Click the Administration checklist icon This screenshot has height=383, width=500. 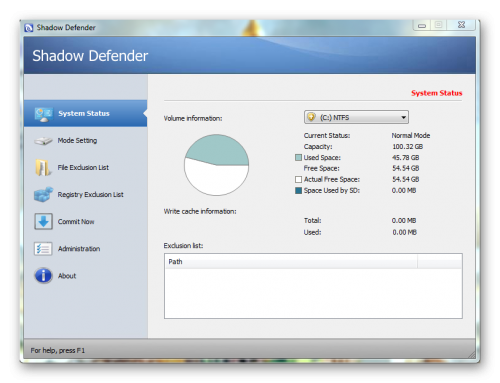43,249
